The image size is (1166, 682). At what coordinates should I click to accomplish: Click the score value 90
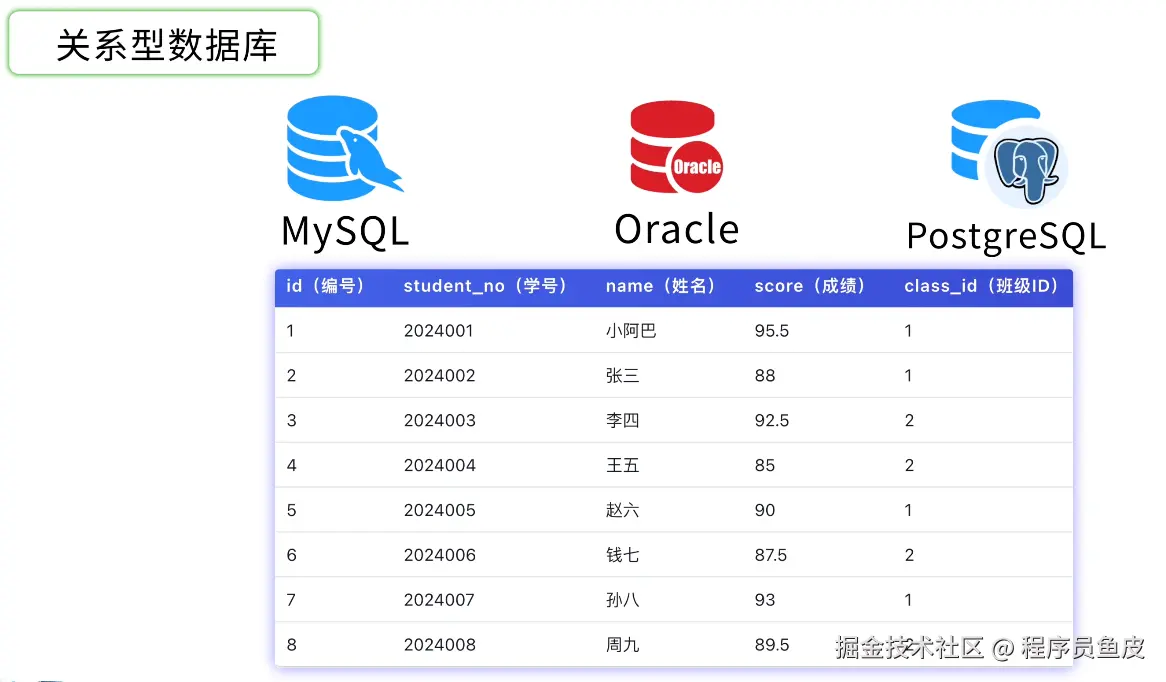tap(765, 510)
